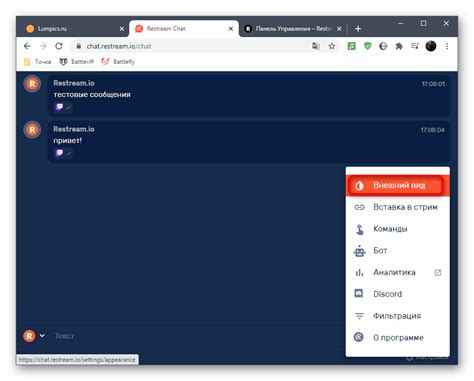Click the external link icon next to Аналитика
Image resolution: width=474 pixels, height=381 pixels.
click(438, 273)
